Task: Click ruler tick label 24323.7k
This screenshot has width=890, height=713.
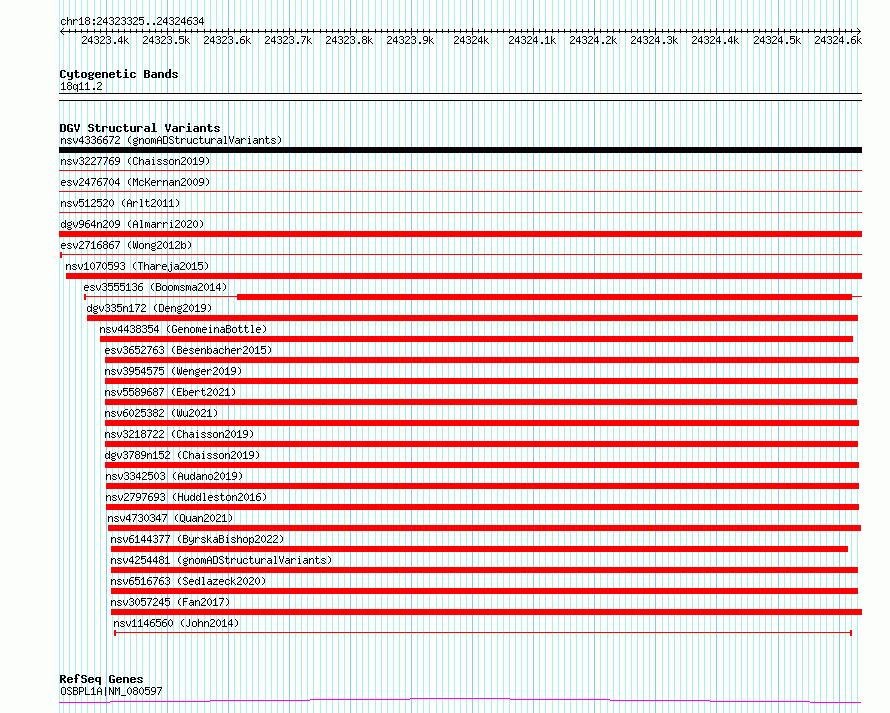Action: coord(288,40)
